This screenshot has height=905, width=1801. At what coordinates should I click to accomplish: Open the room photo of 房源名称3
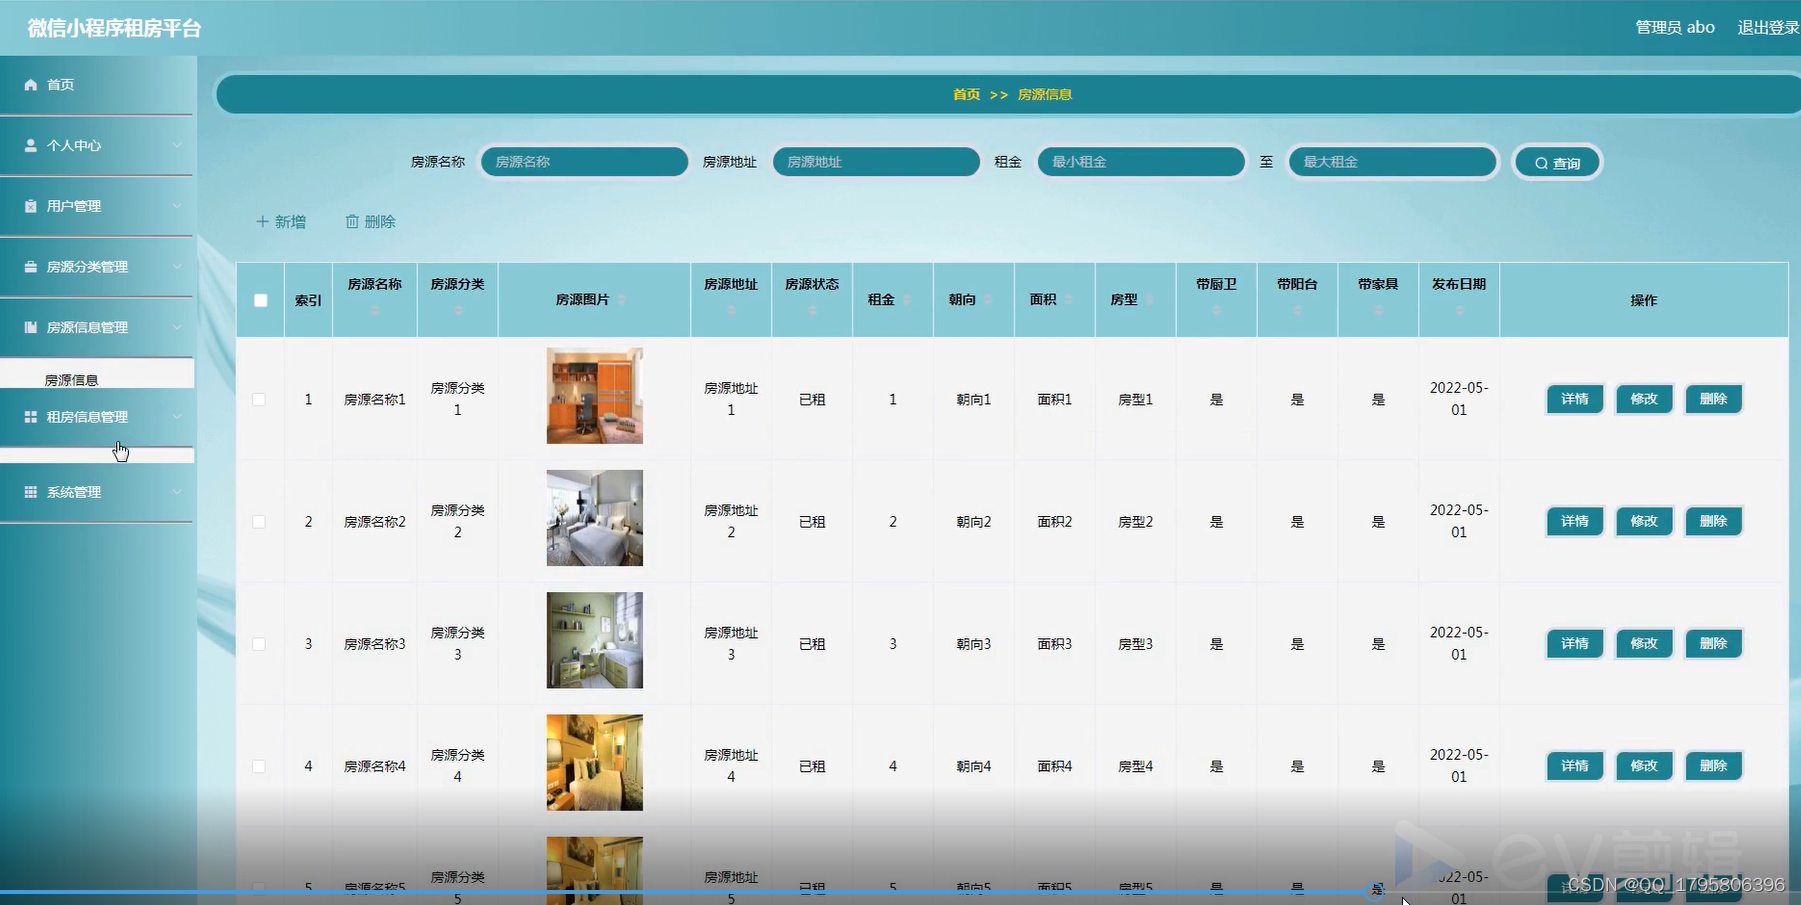tap(595, 640)
